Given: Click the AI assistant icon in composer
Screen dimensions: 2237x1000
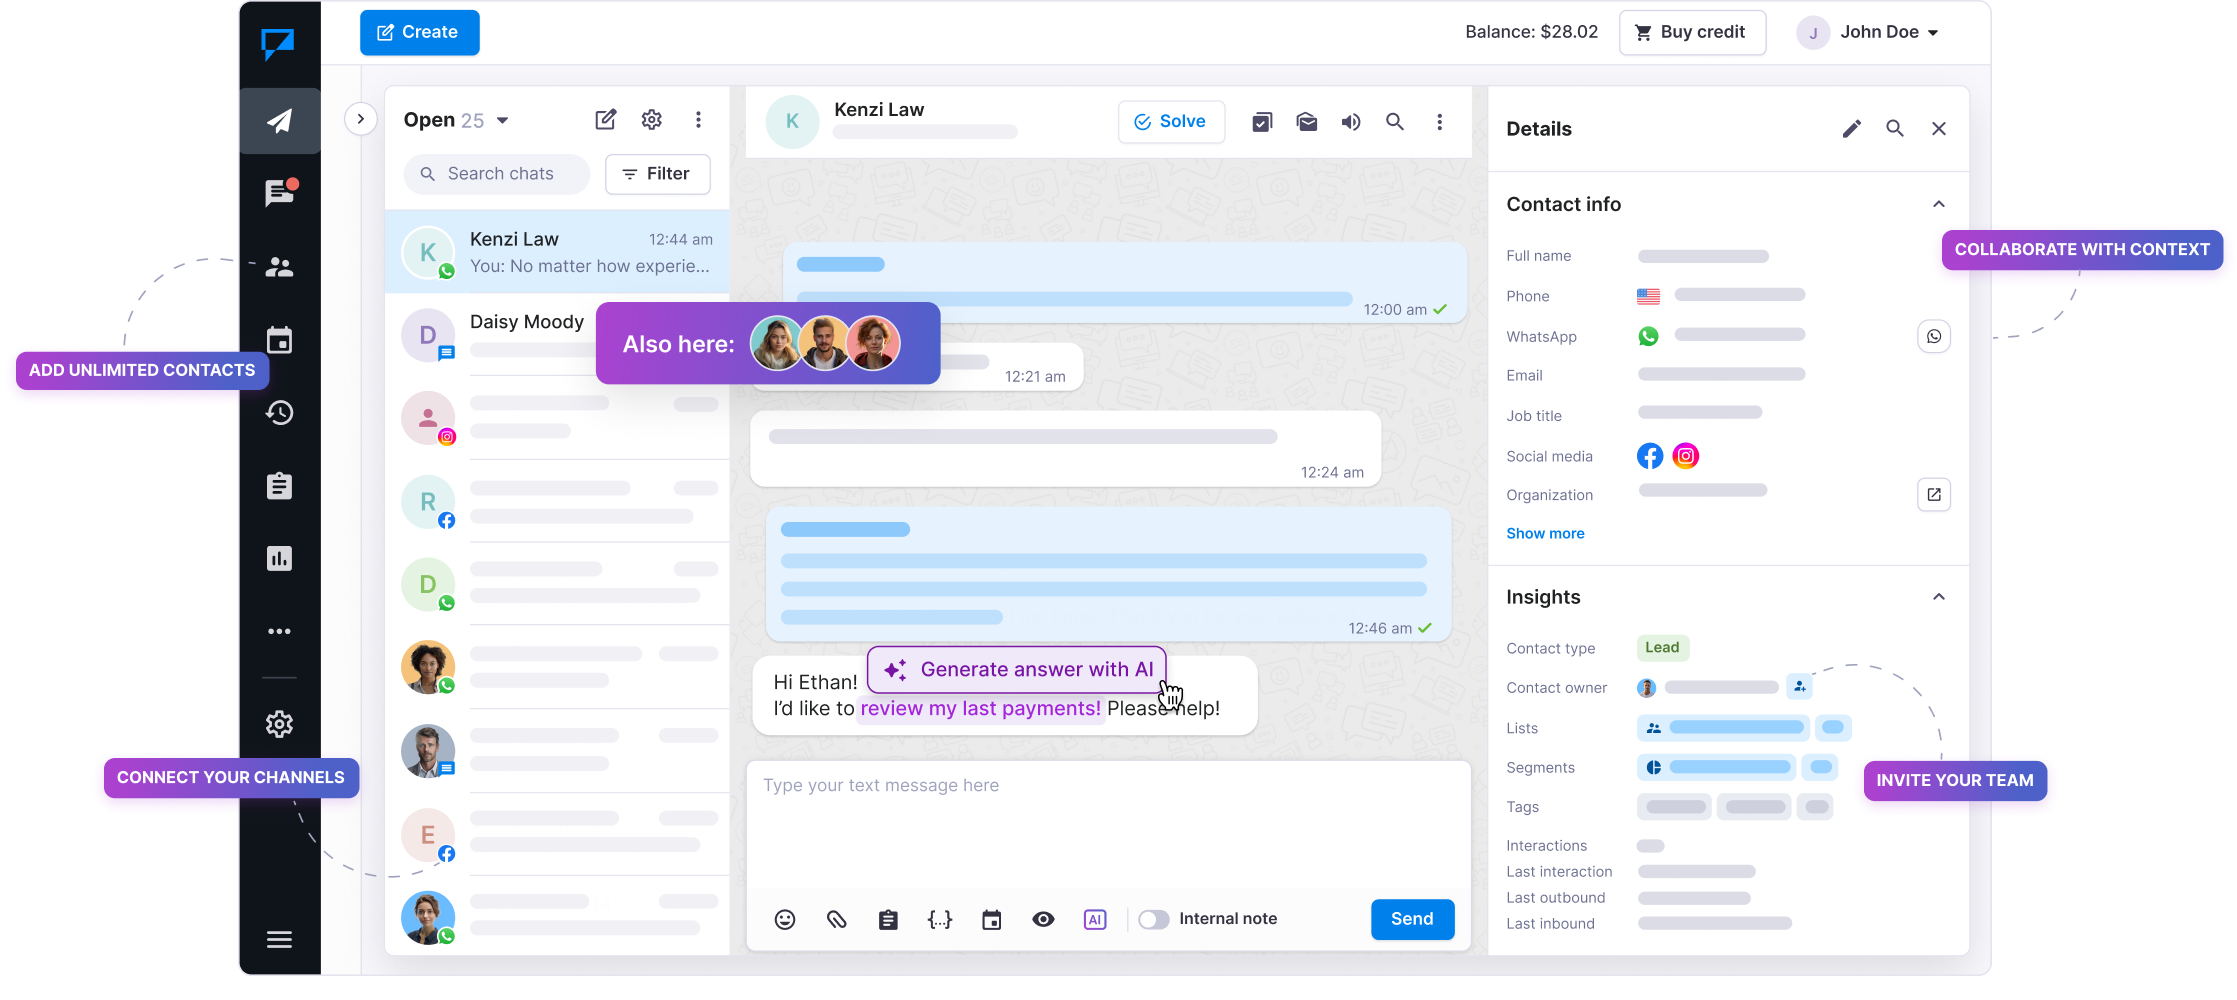Looking at the screenshot, I should [x=1095, y=920].
